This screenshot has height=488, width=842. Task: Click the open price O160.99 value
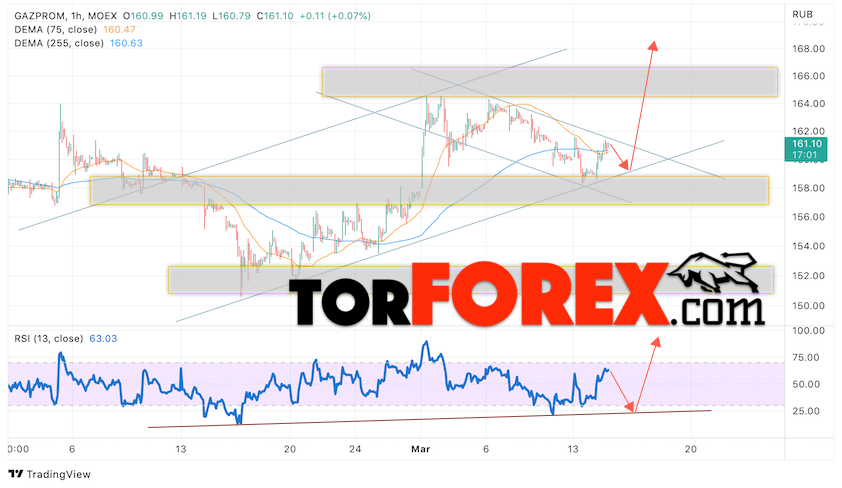(143, 16)
